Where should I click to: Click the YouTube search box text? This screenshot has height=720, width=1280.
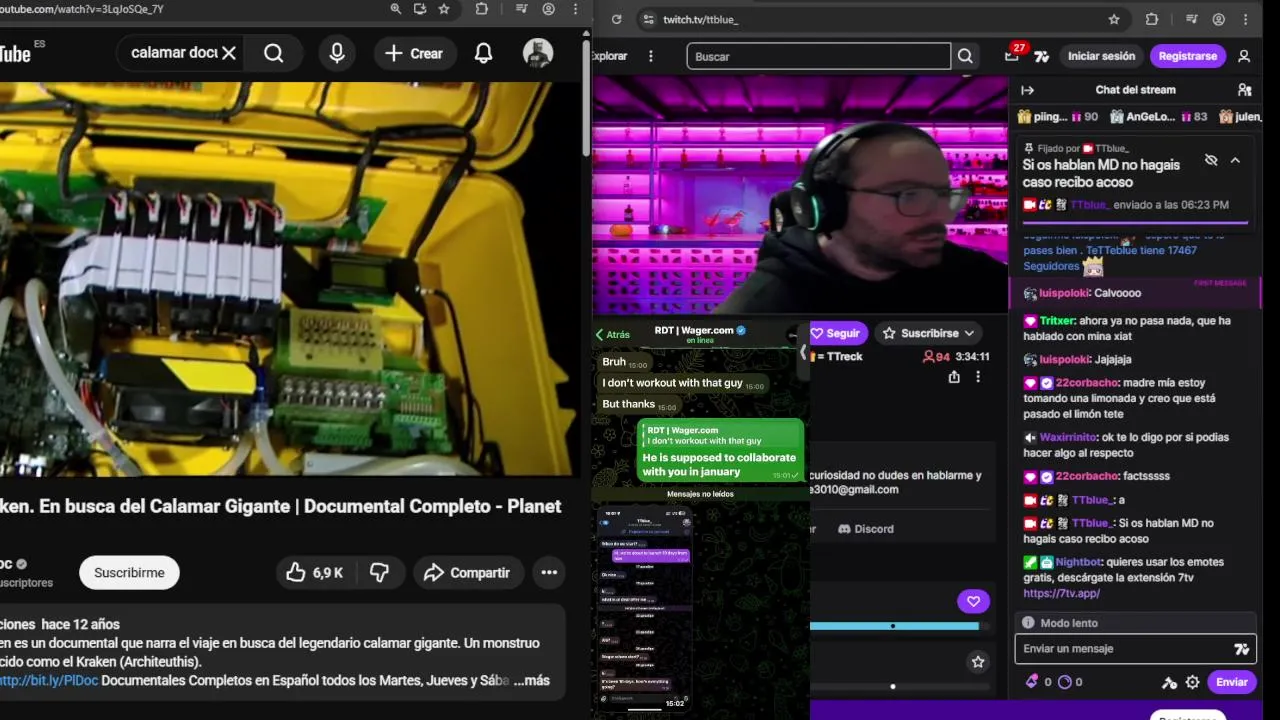[174, 53]
